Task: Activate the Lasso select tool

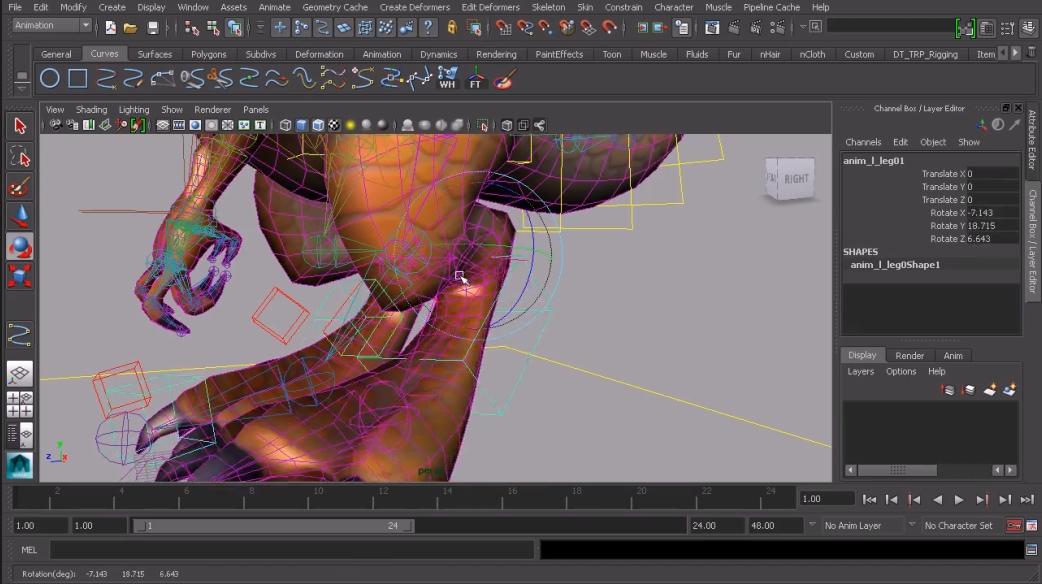Action: pos(19,157)
